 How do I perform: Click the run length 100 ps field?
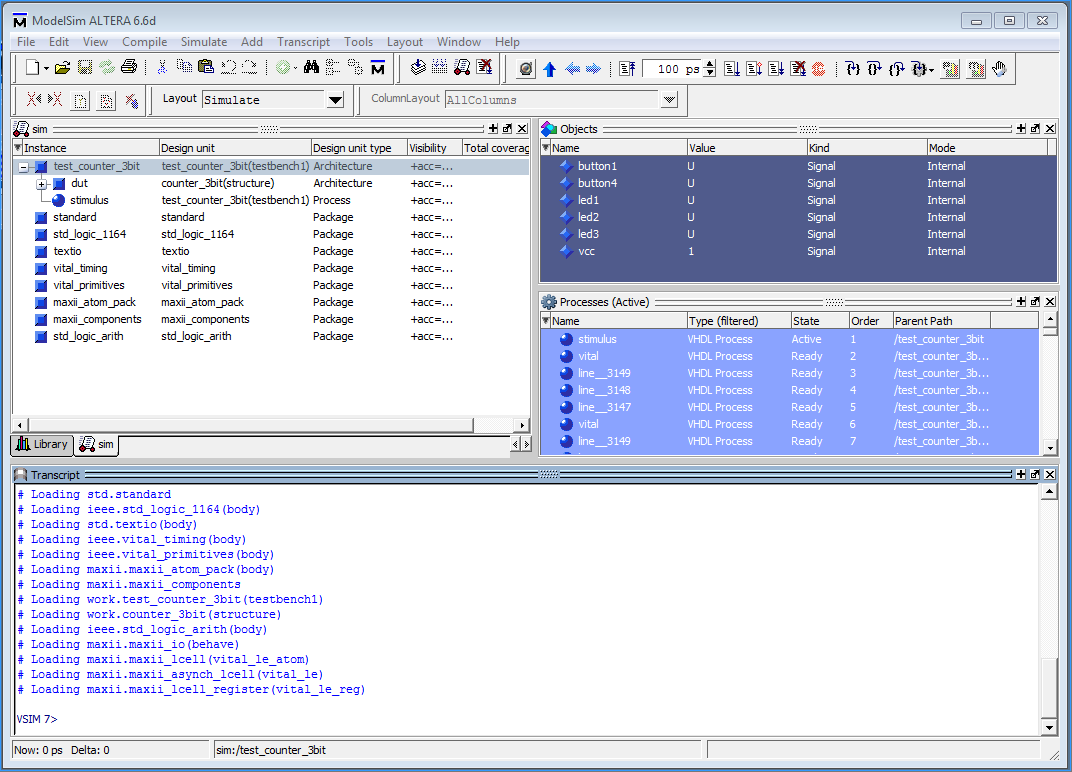[672, 69]
